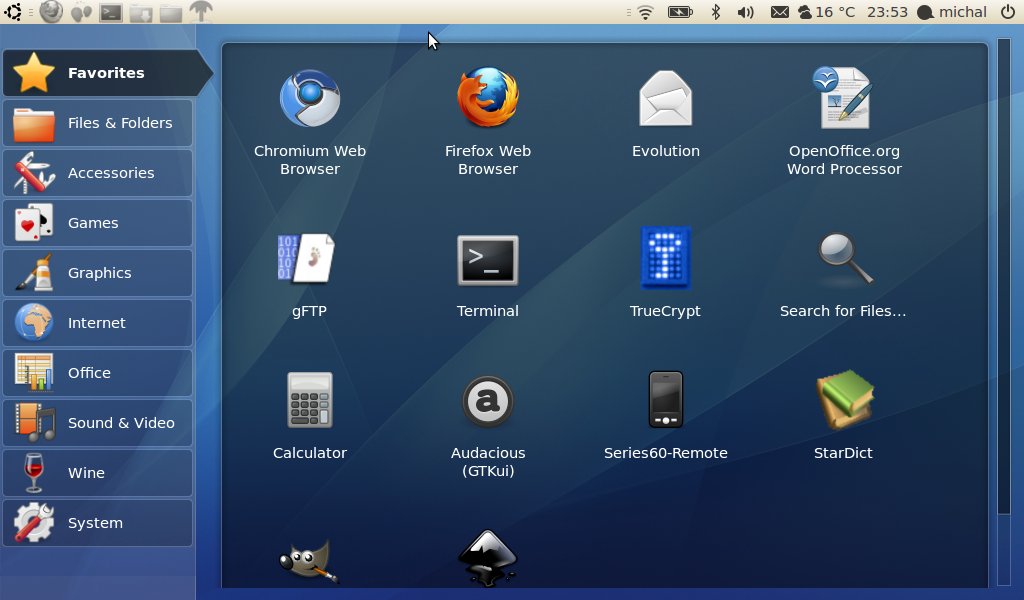Screen dimensions: 1024x600
Task: Open the michal user menu
Action: [x=952, y=12]
